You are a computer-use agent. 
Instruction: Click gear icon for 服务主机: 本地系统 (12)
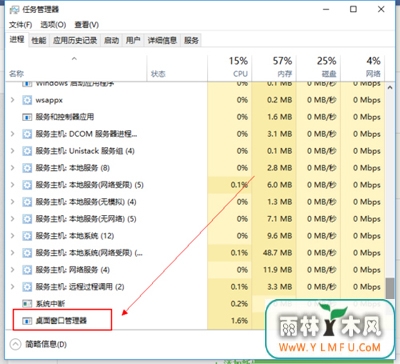coord(27,236)
